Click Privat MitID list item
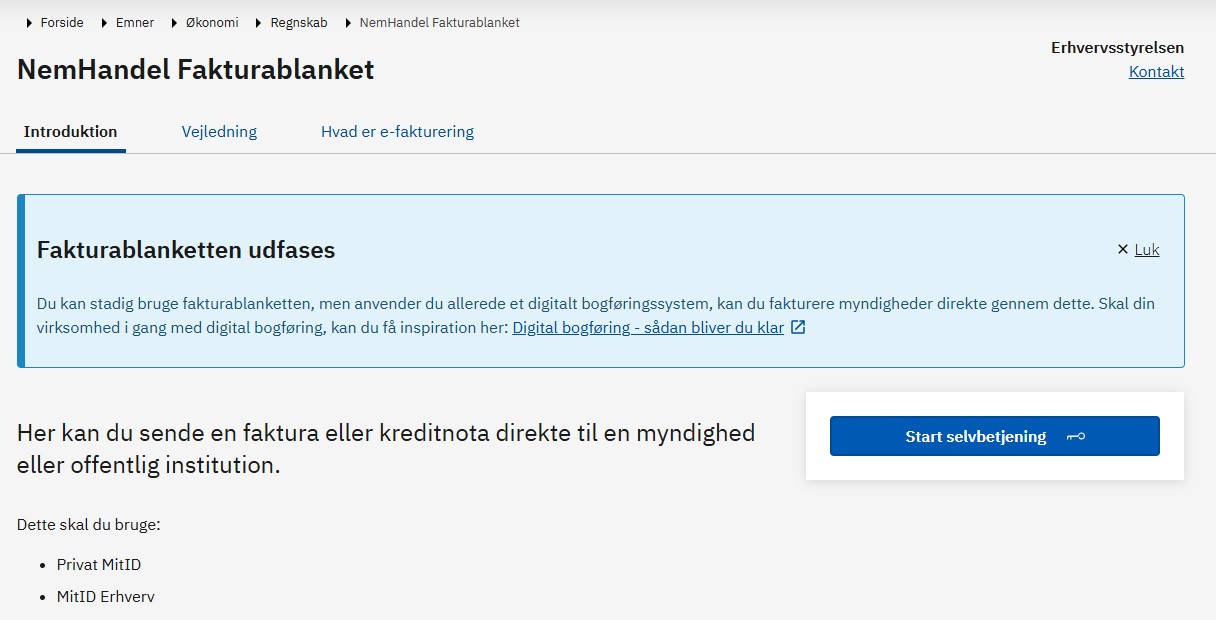This screenshot has height=620, width=1216. (99, 565)
